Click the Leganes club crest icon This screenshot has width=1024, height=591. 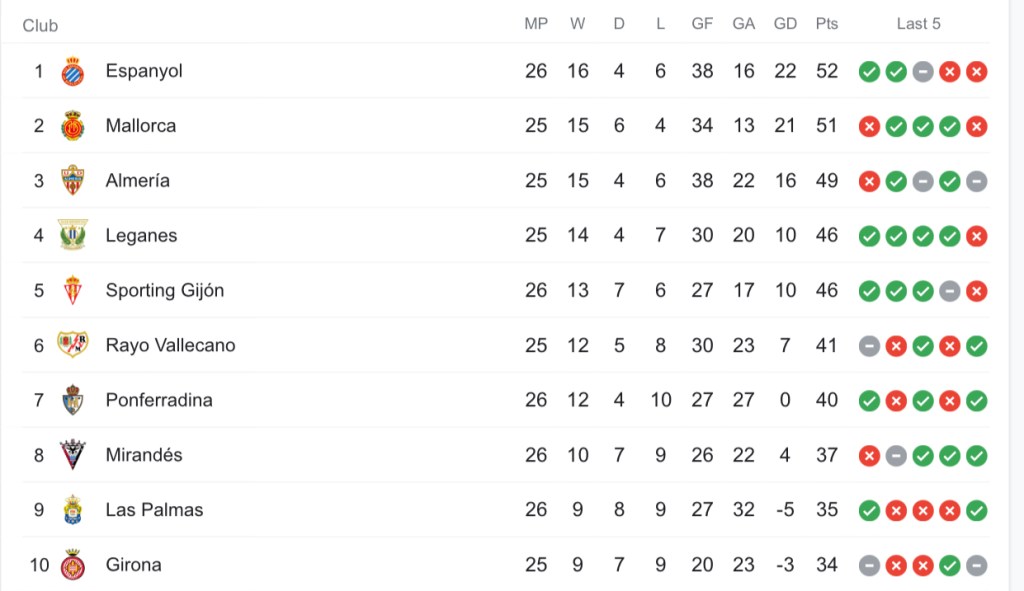[72, 235]
